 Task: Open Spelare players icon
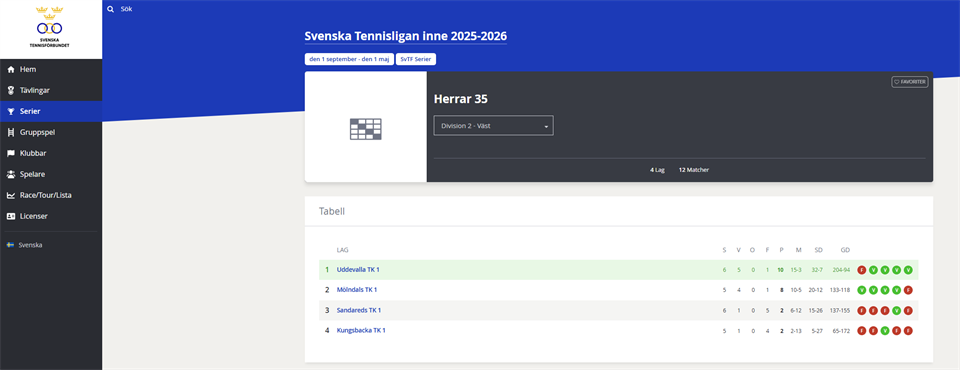point(10,175)
